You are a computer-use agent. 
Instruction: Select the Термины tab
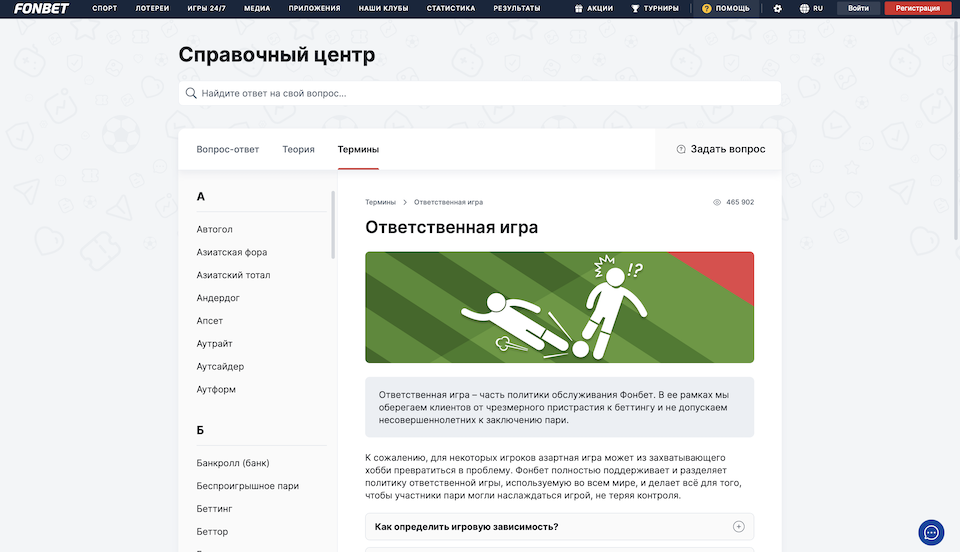(358, 149)
